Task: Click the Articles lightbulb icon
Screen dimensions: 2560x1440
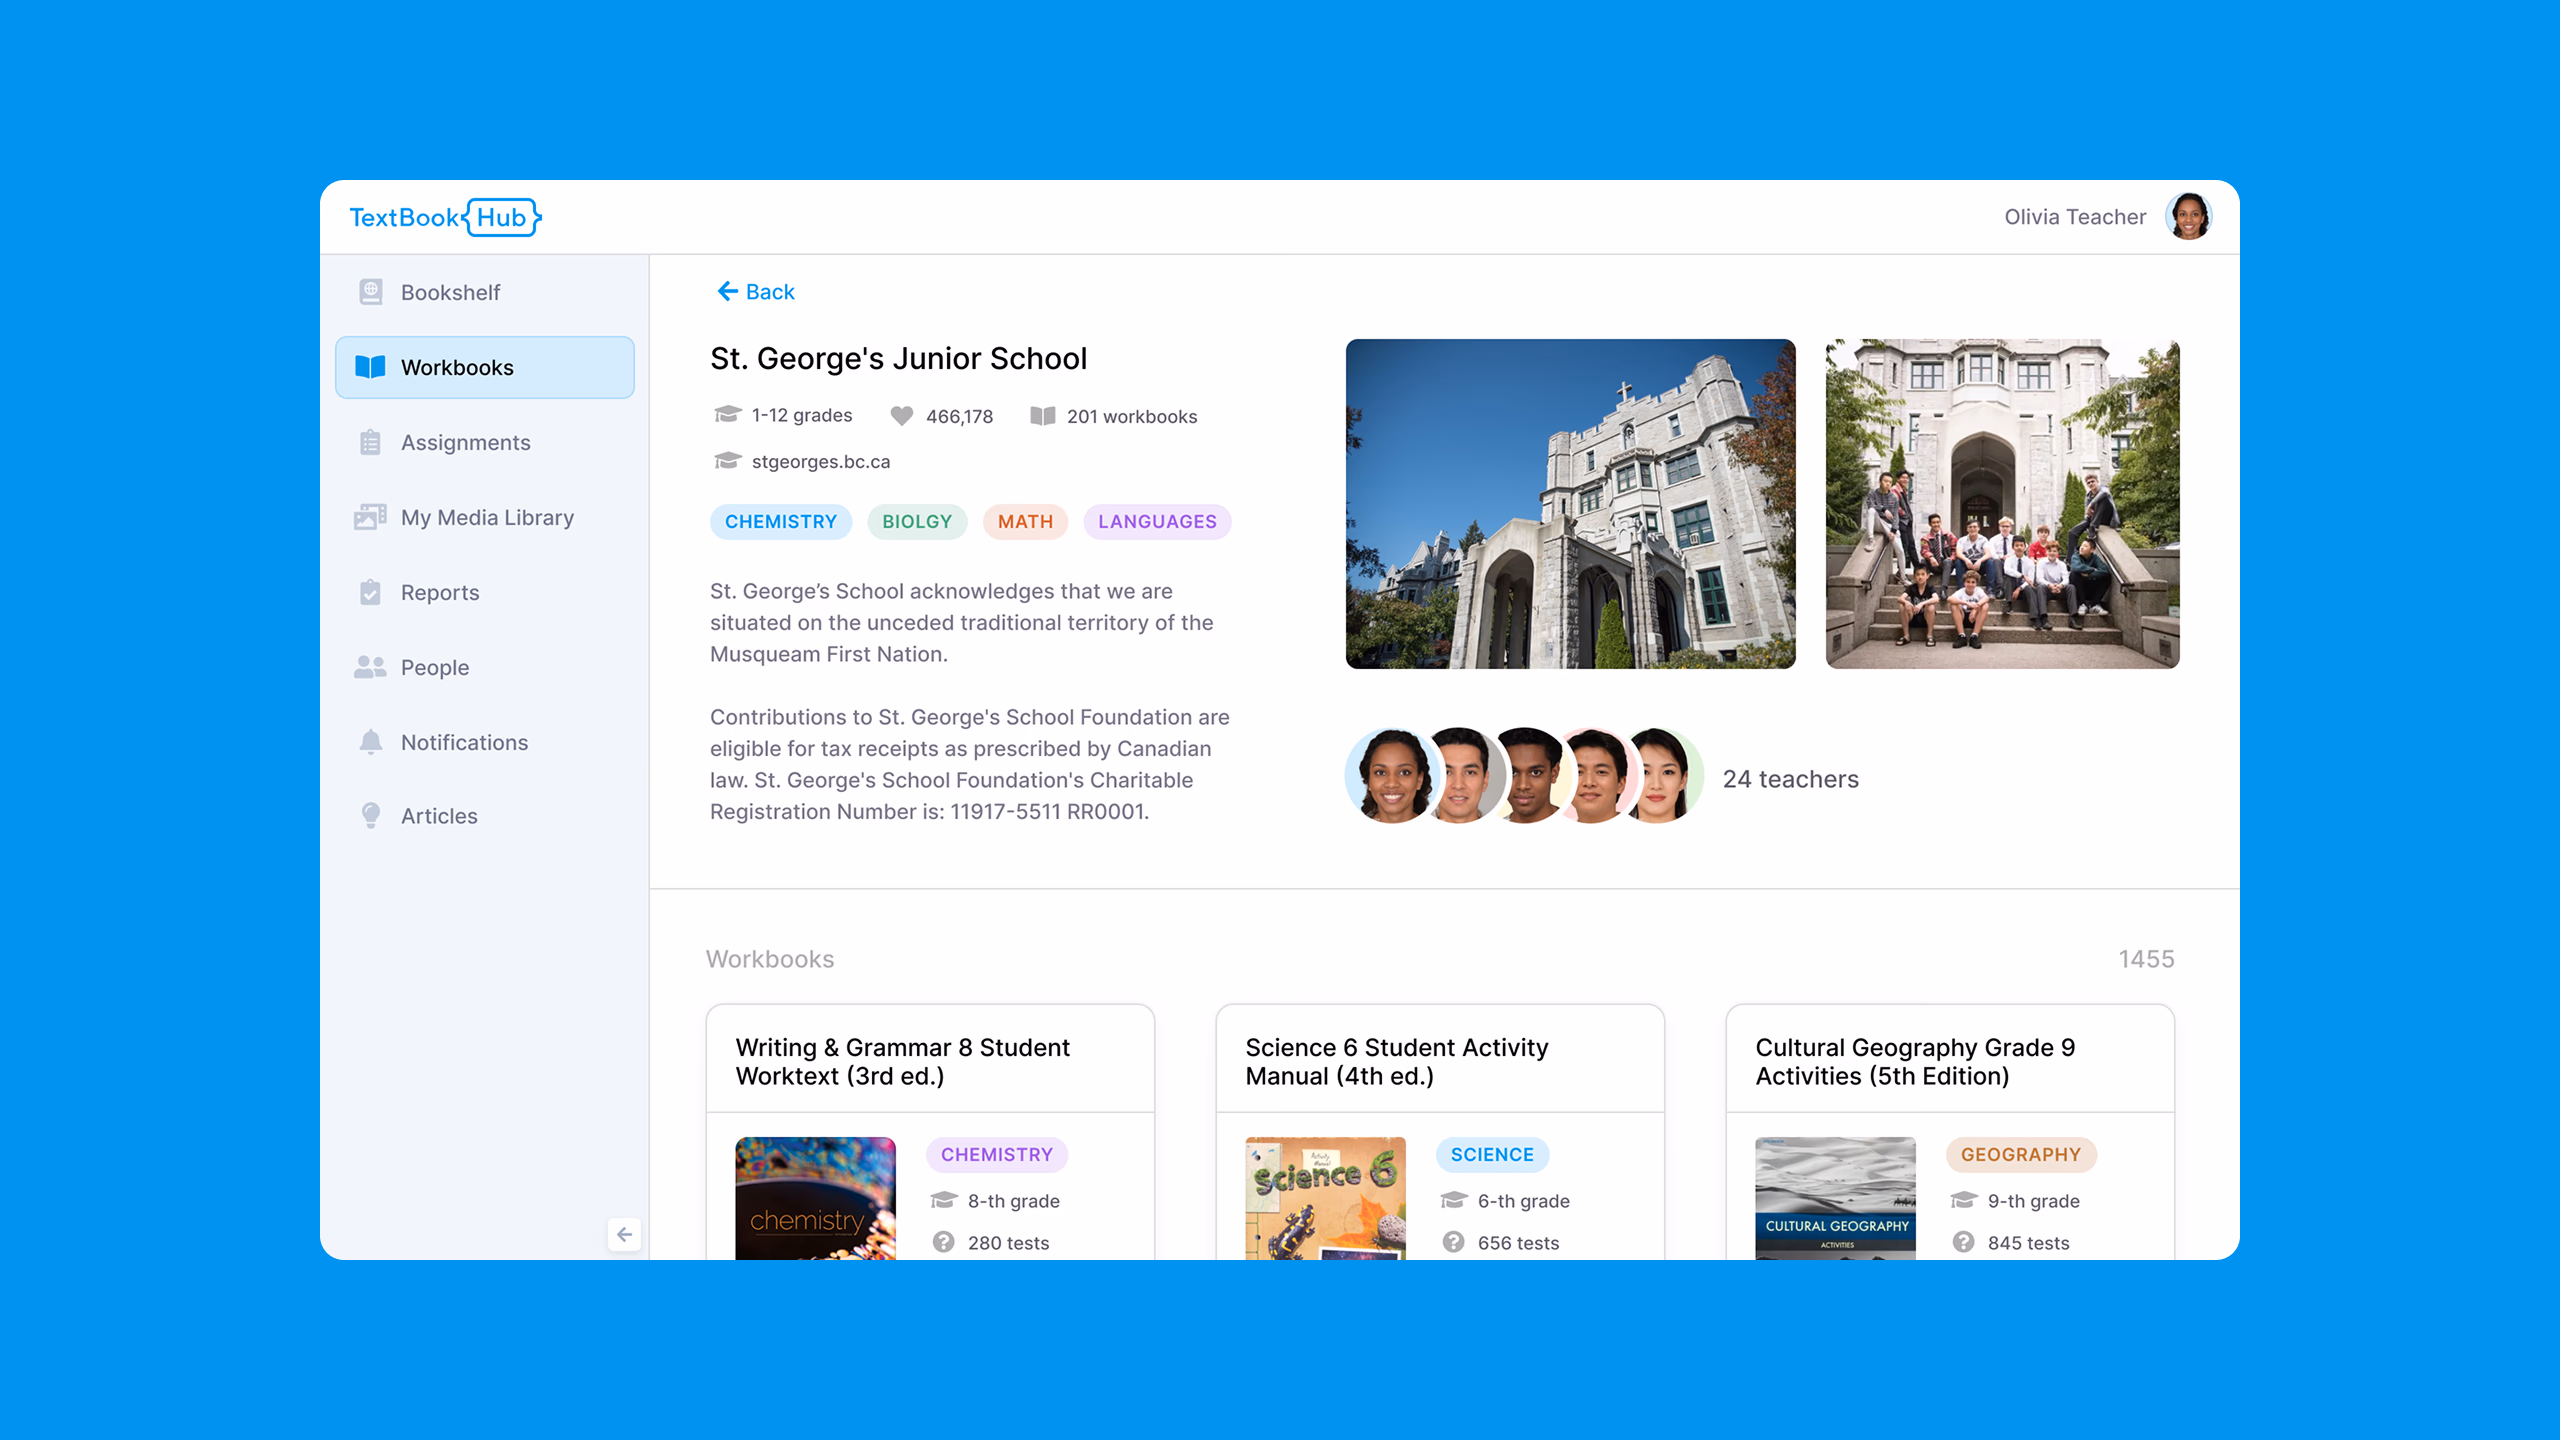Action: click(371, 816)
